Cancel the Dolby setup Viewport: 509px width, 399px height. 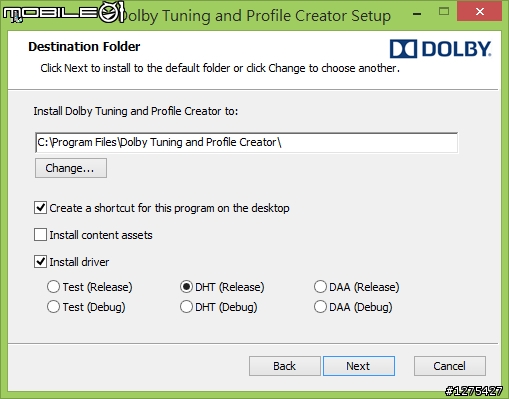[x=450, y=366]
